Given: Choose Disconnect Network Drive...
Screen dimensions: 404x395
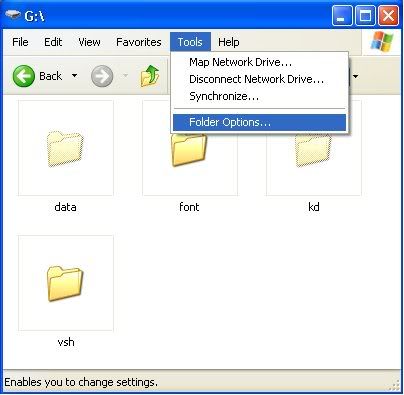Looking at the screenshot, I should pos(259,79).
